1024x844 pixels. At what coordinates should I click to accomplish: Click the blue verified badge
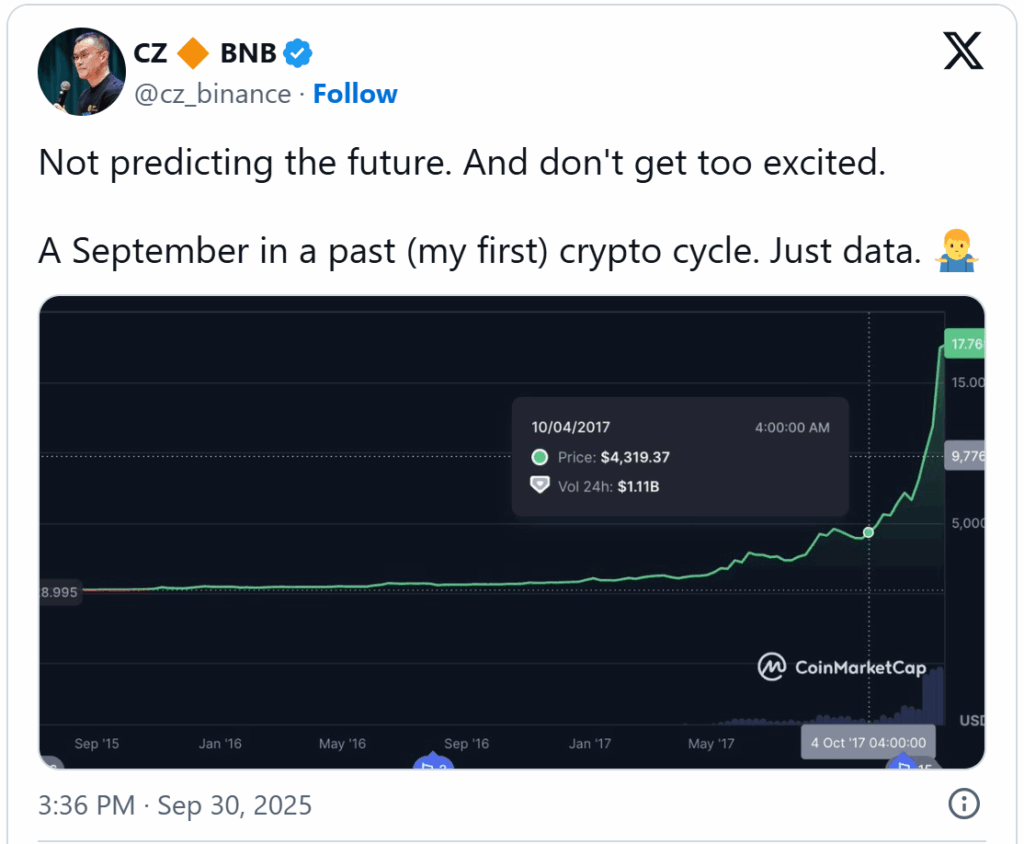pyautogui.click(x=298, y=54)
